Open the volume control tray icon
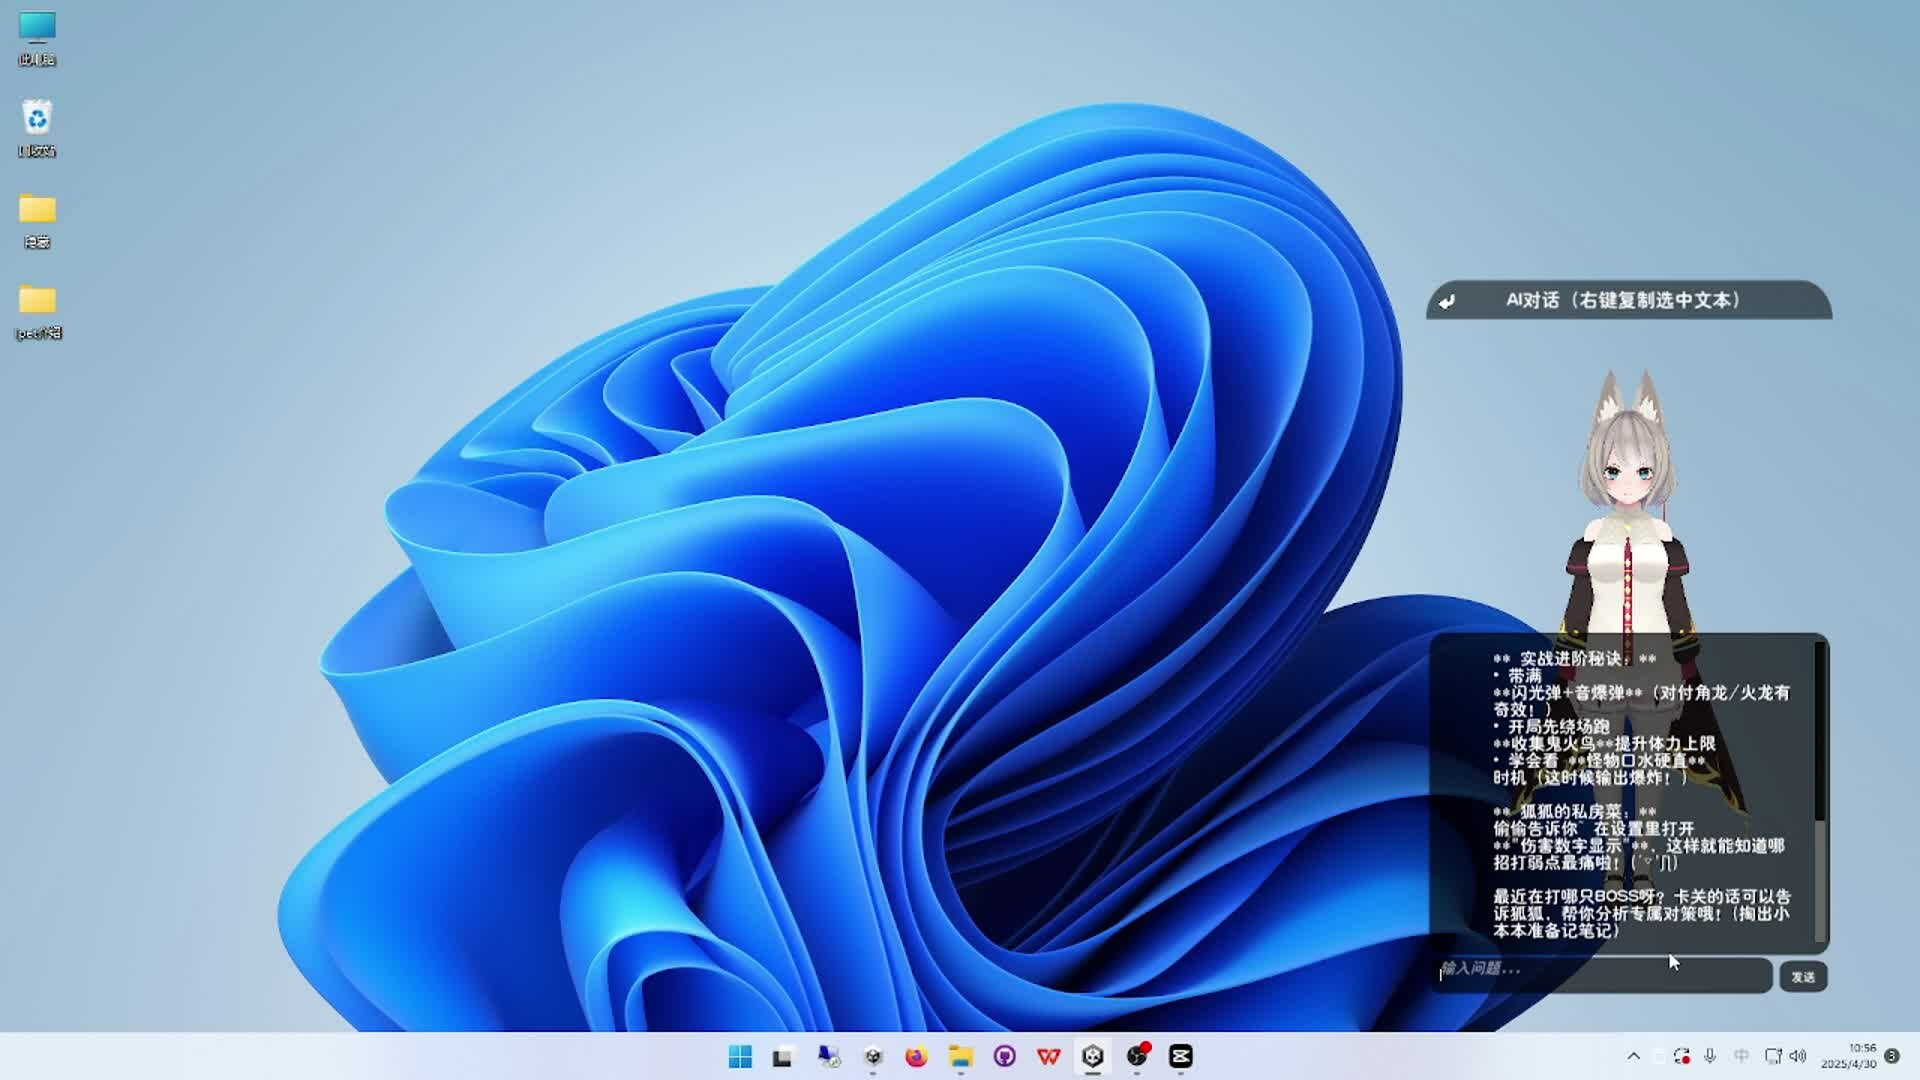This screenshot has height=1080, width=1920. click(1799, 1056)
